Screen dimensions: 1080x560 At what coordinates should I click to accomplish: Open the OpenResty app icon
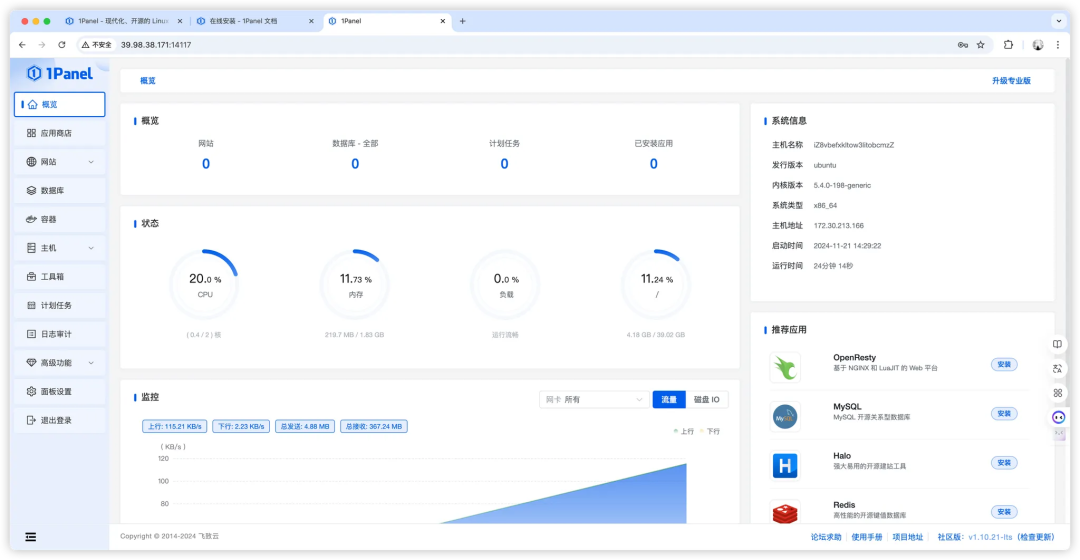click(785, 367)
